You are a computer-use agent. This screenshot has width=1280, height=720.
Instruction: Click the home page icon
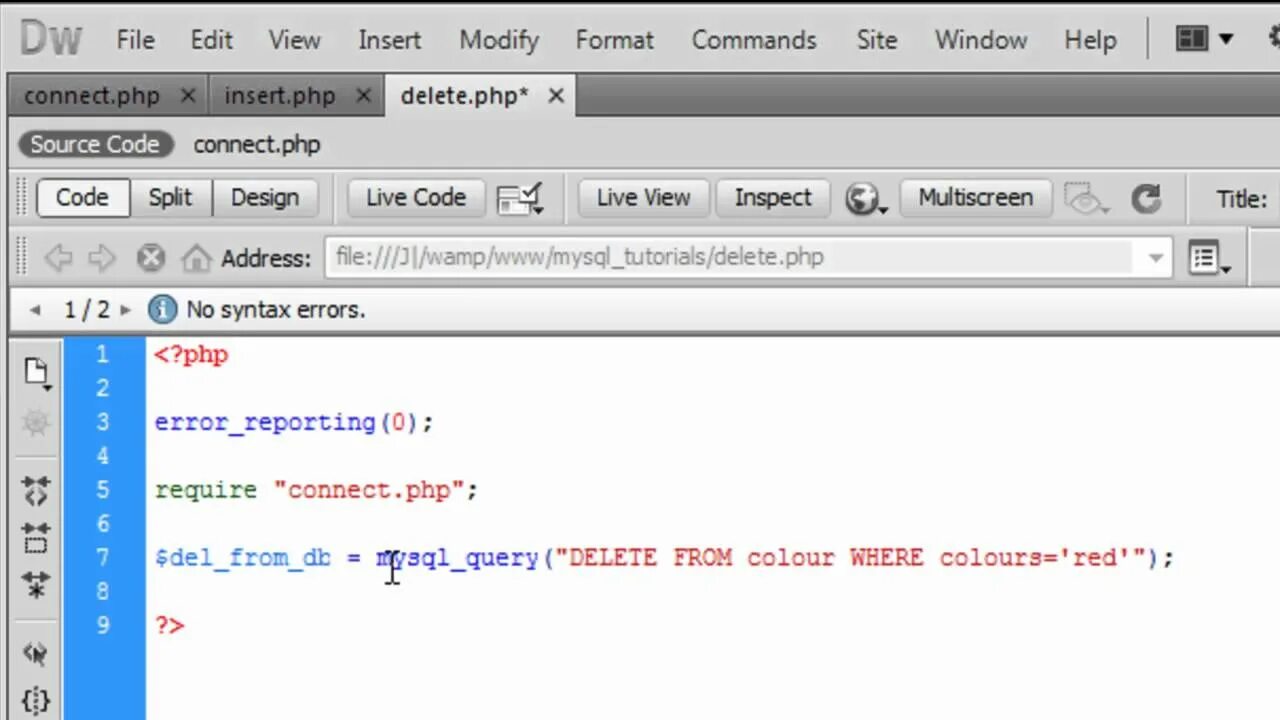pyautogui.click(x=196, y=258)
